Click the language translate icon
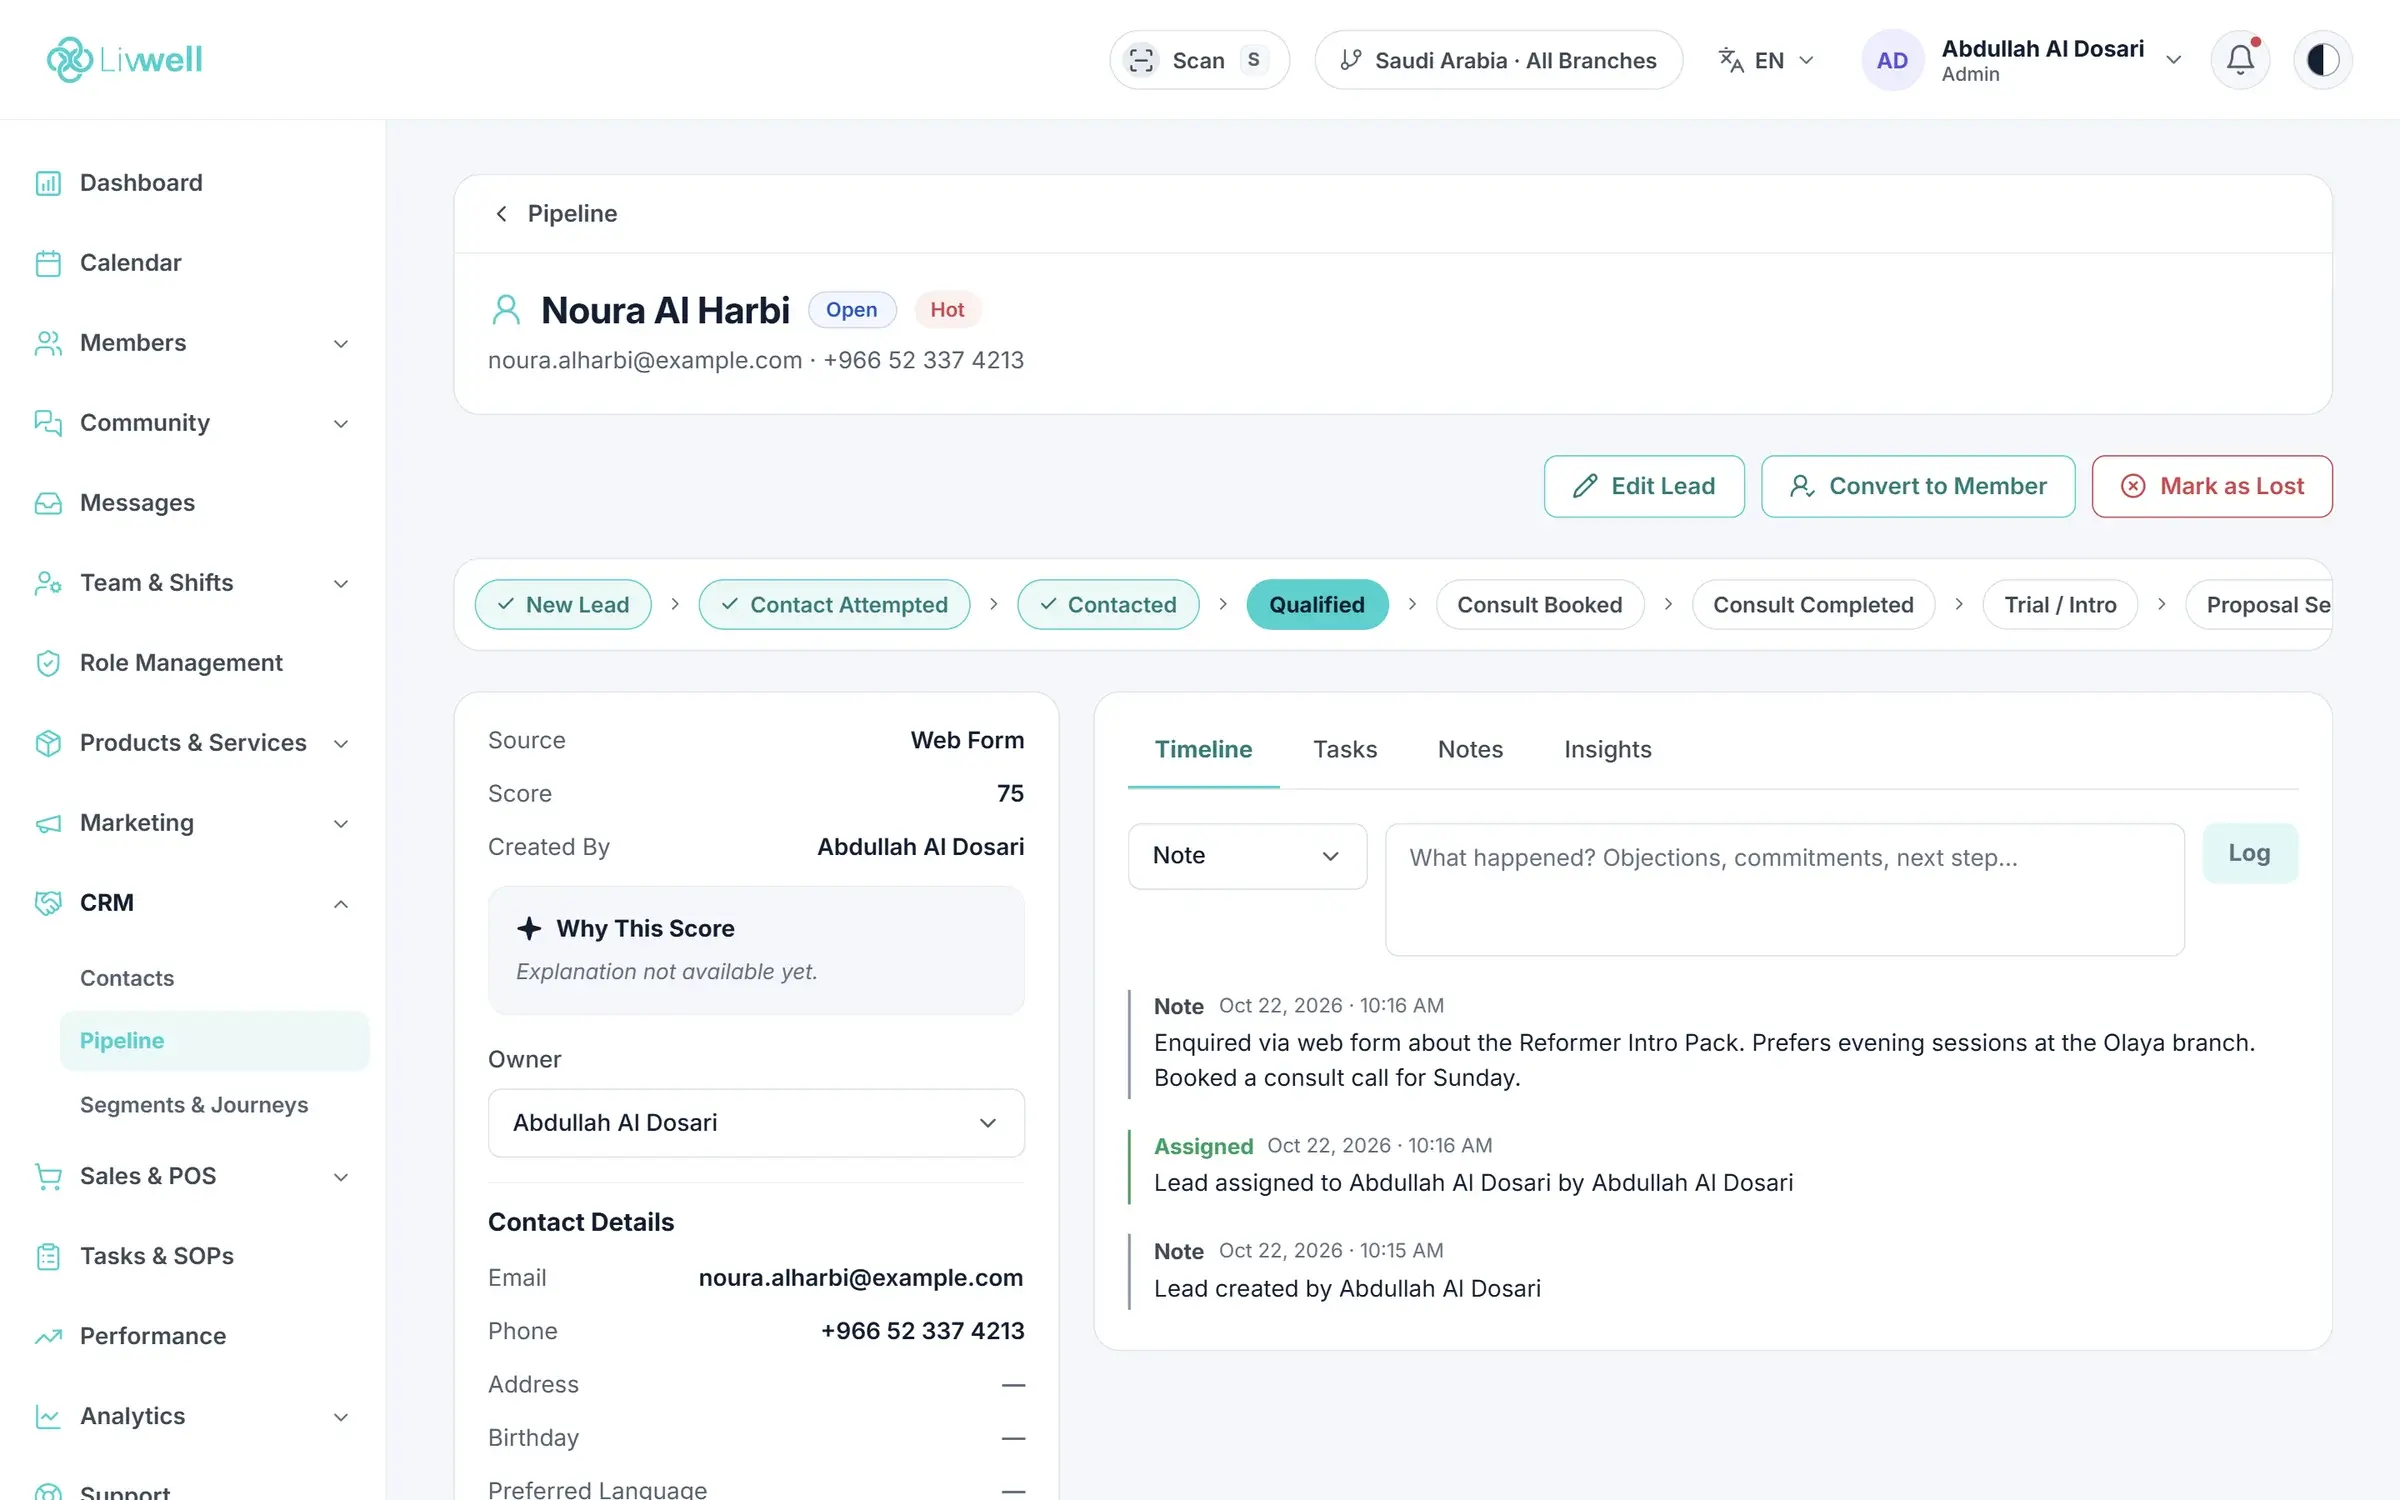This screenshot has width=2400, height=1500. coord(1730,60)
